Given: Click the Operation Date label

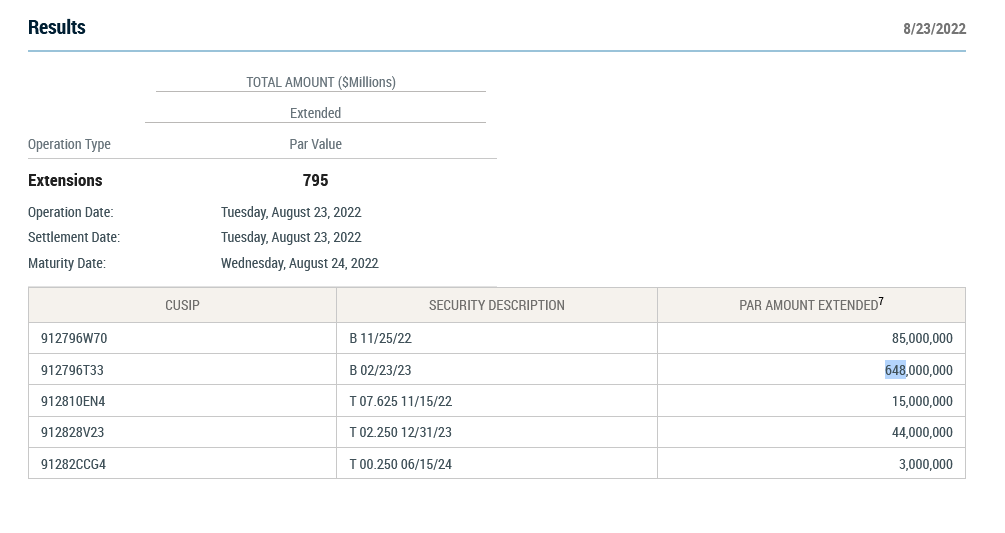Looking at the screenshot, I should [71, 212].
